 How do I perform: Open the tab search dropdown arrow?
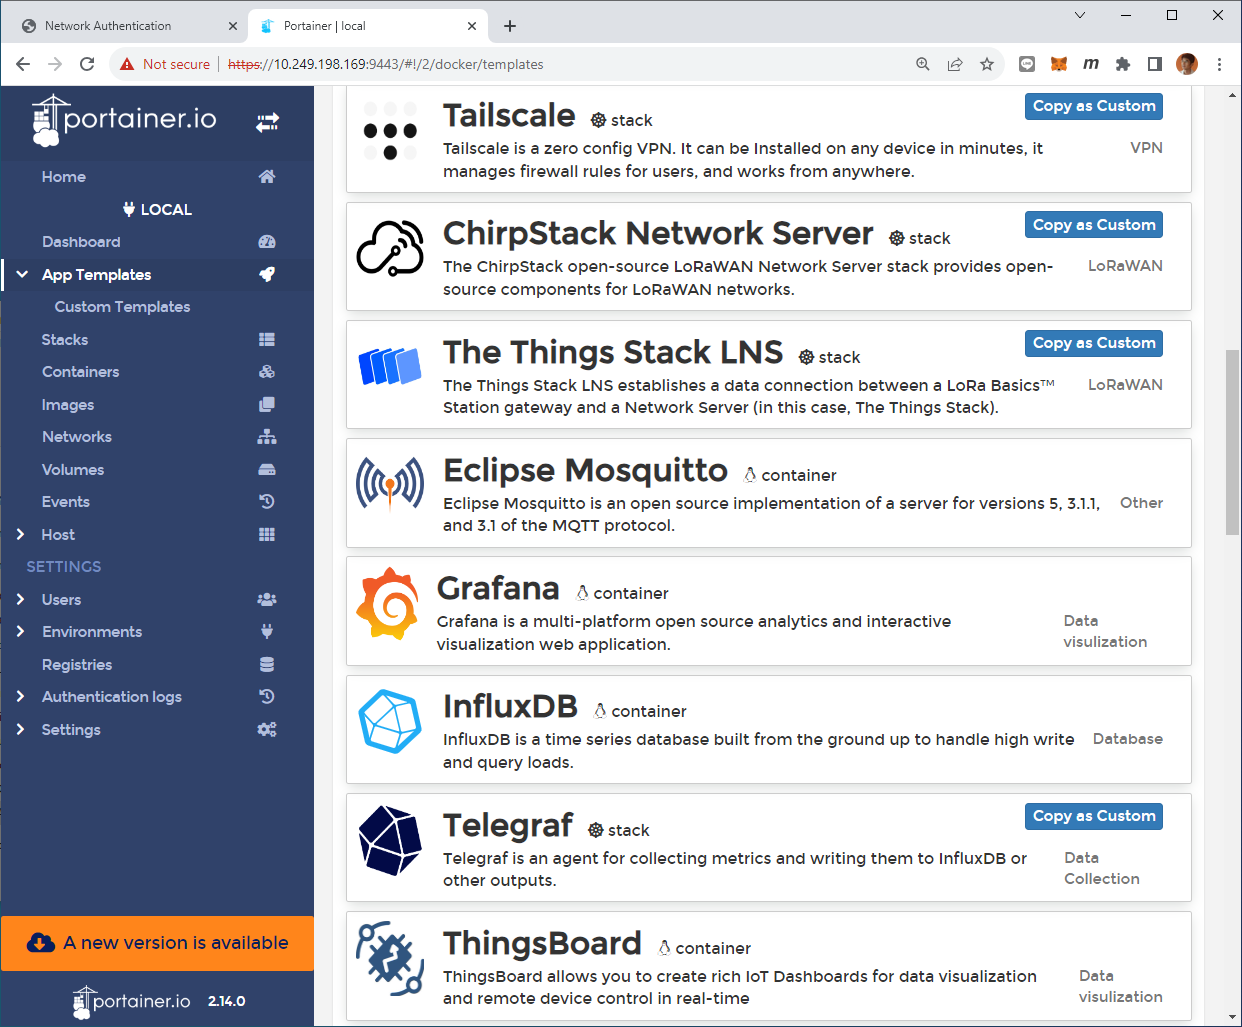[1080, 15]
